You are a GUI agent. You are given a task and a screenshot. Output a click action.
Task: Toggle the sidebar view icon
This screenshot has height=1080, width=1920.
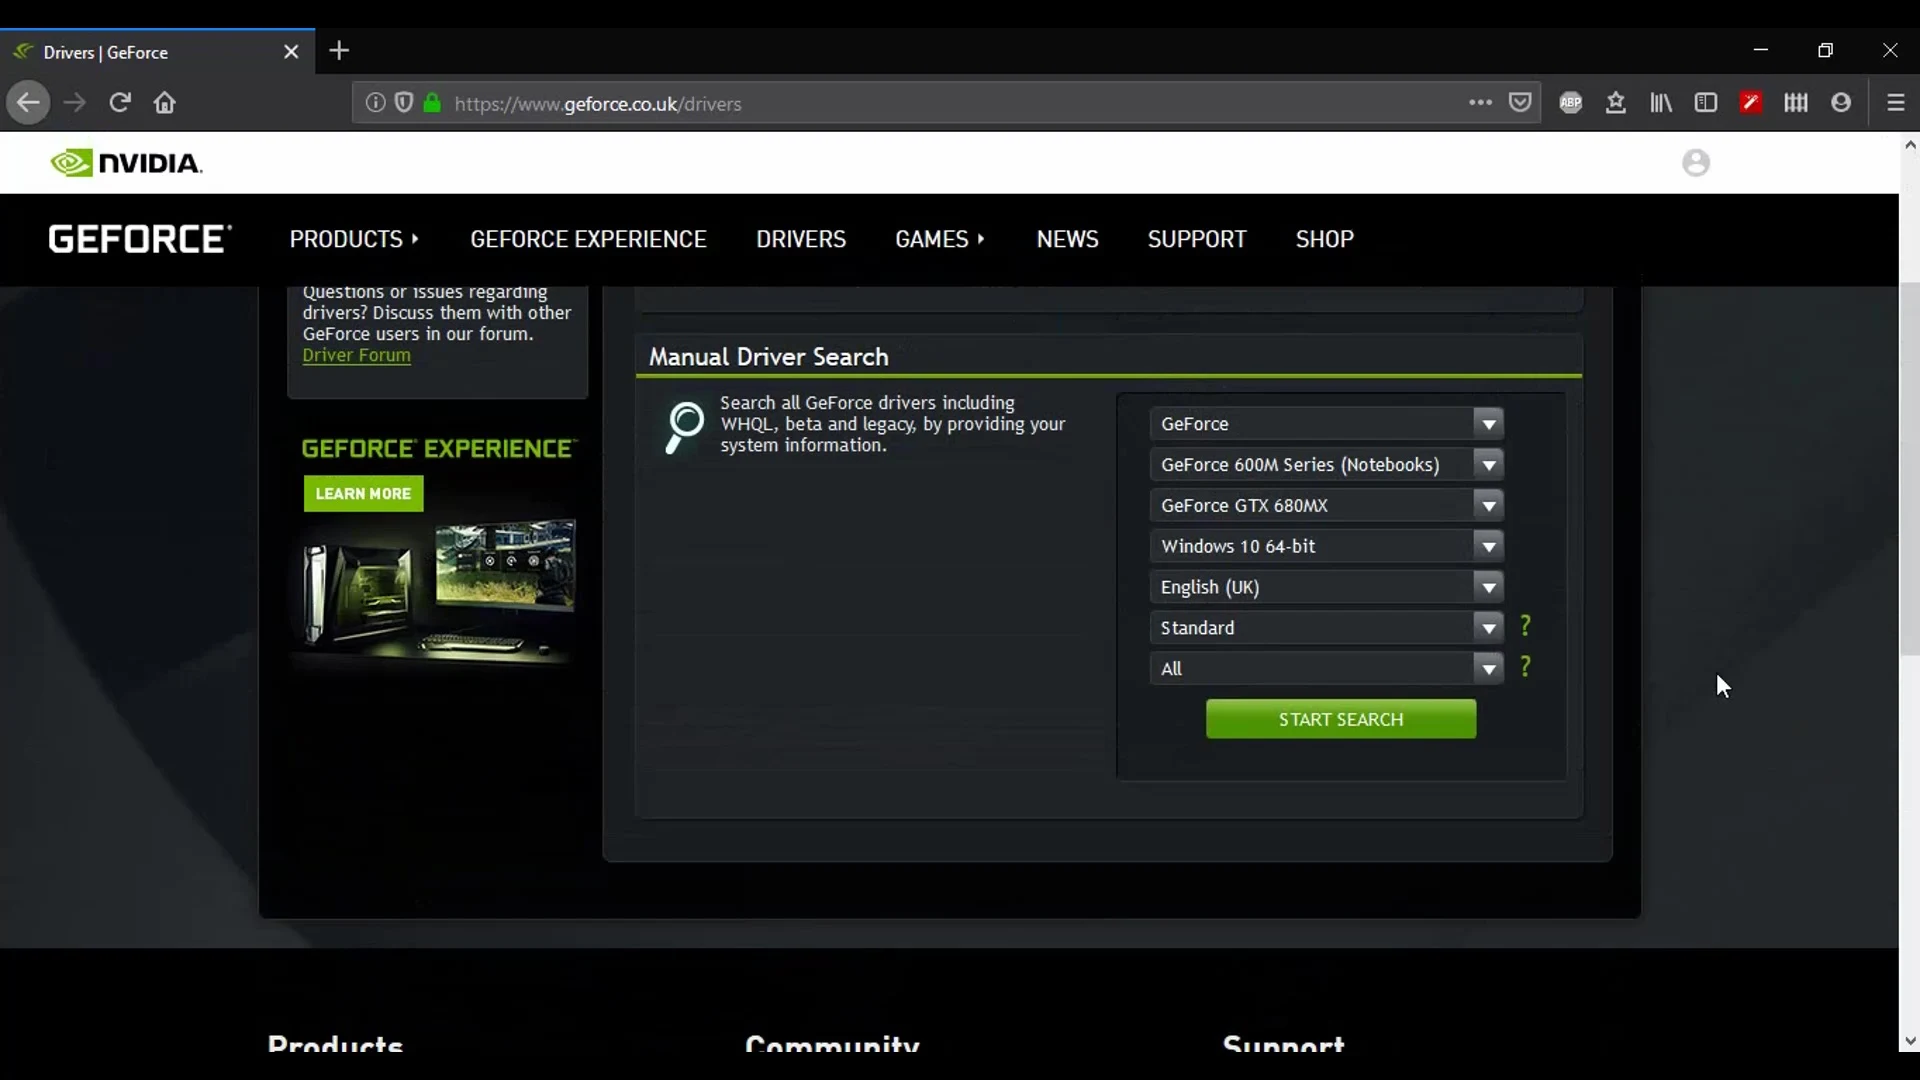click(1706, 103)
